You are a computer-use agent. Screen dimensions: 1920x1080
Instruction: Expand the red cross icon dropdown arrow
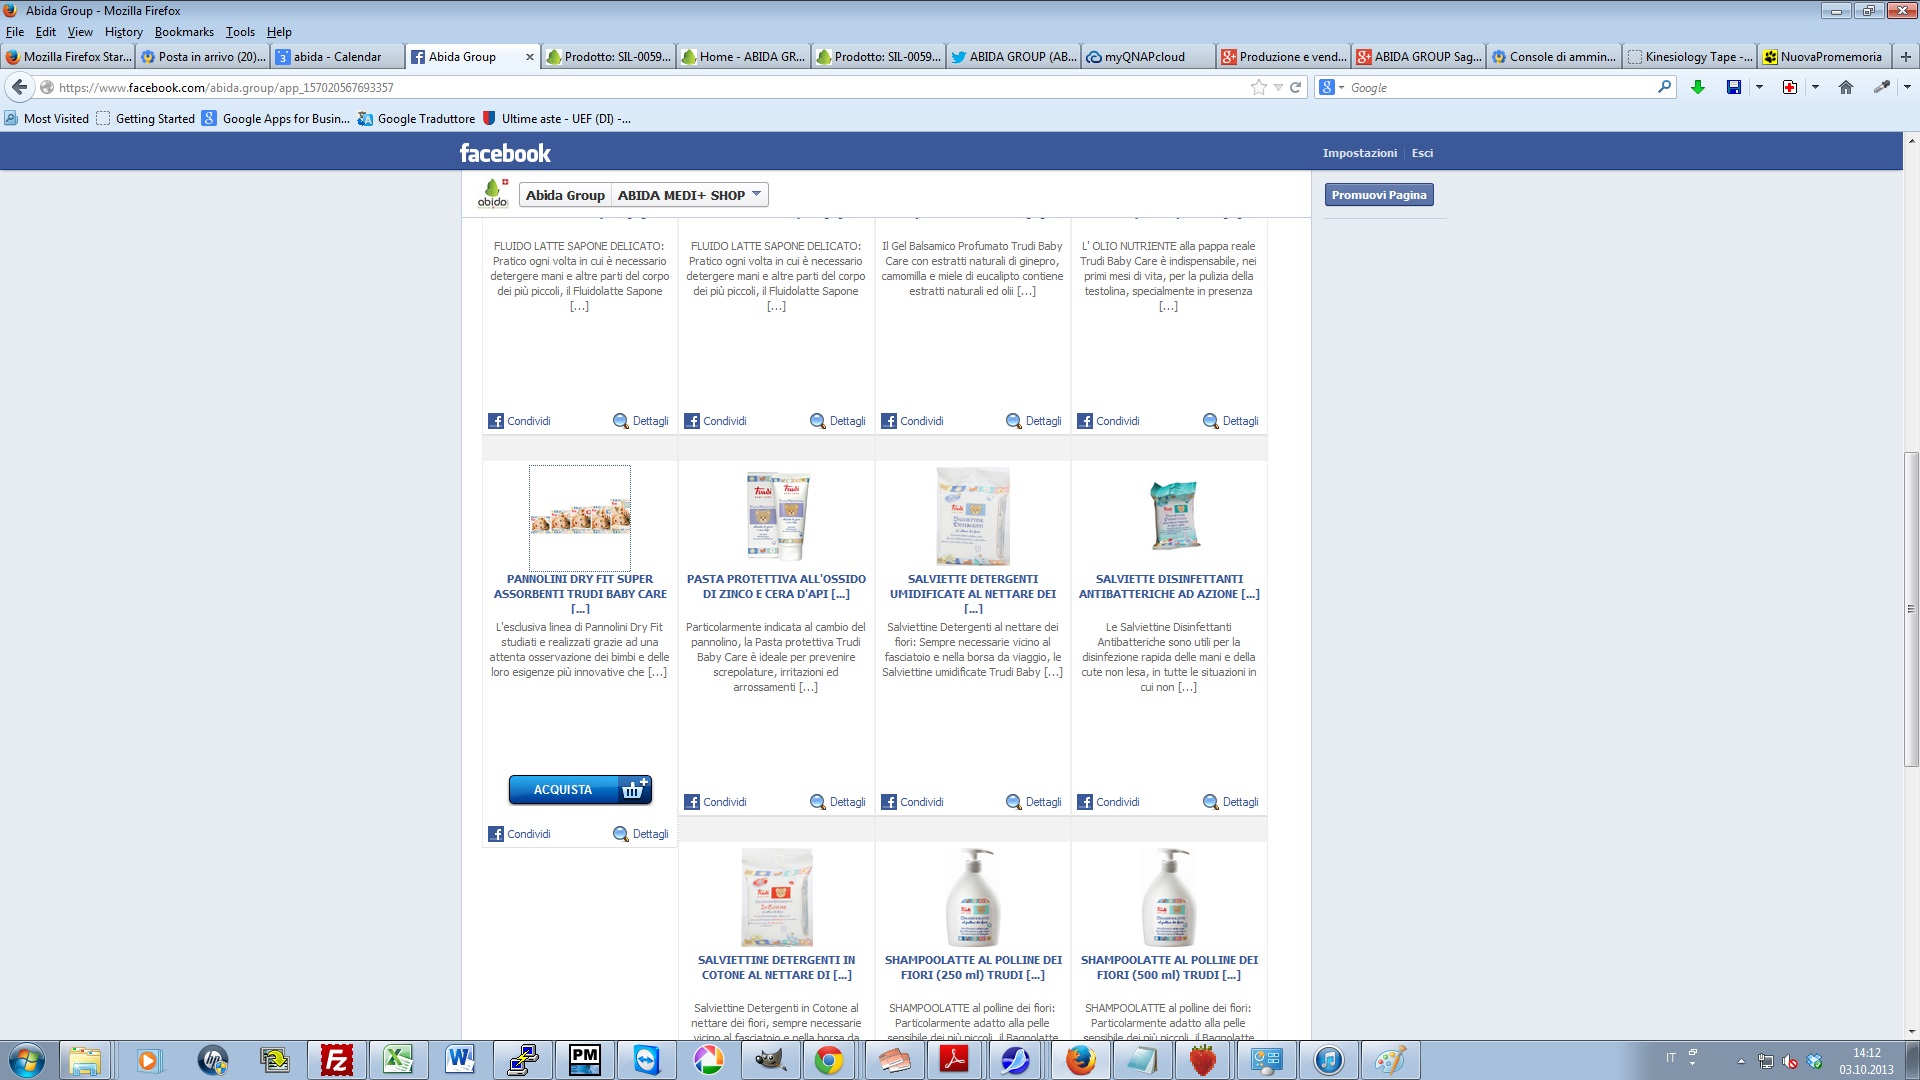click(x=1815, y=87)
